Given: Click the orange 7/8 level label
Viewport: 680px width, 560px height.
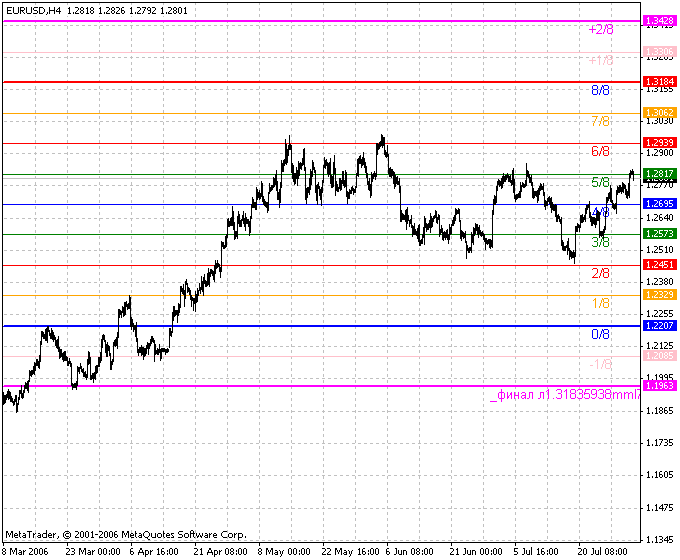Looking at the screenshot, I should [x=600, y=122].
